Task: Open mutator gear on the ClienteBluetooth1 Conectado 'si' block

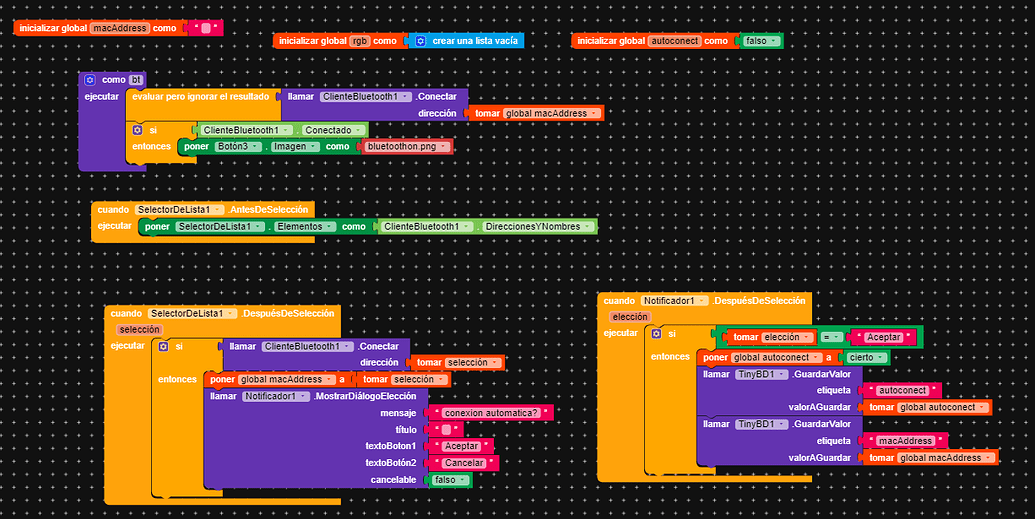Action: coord(137,130)
